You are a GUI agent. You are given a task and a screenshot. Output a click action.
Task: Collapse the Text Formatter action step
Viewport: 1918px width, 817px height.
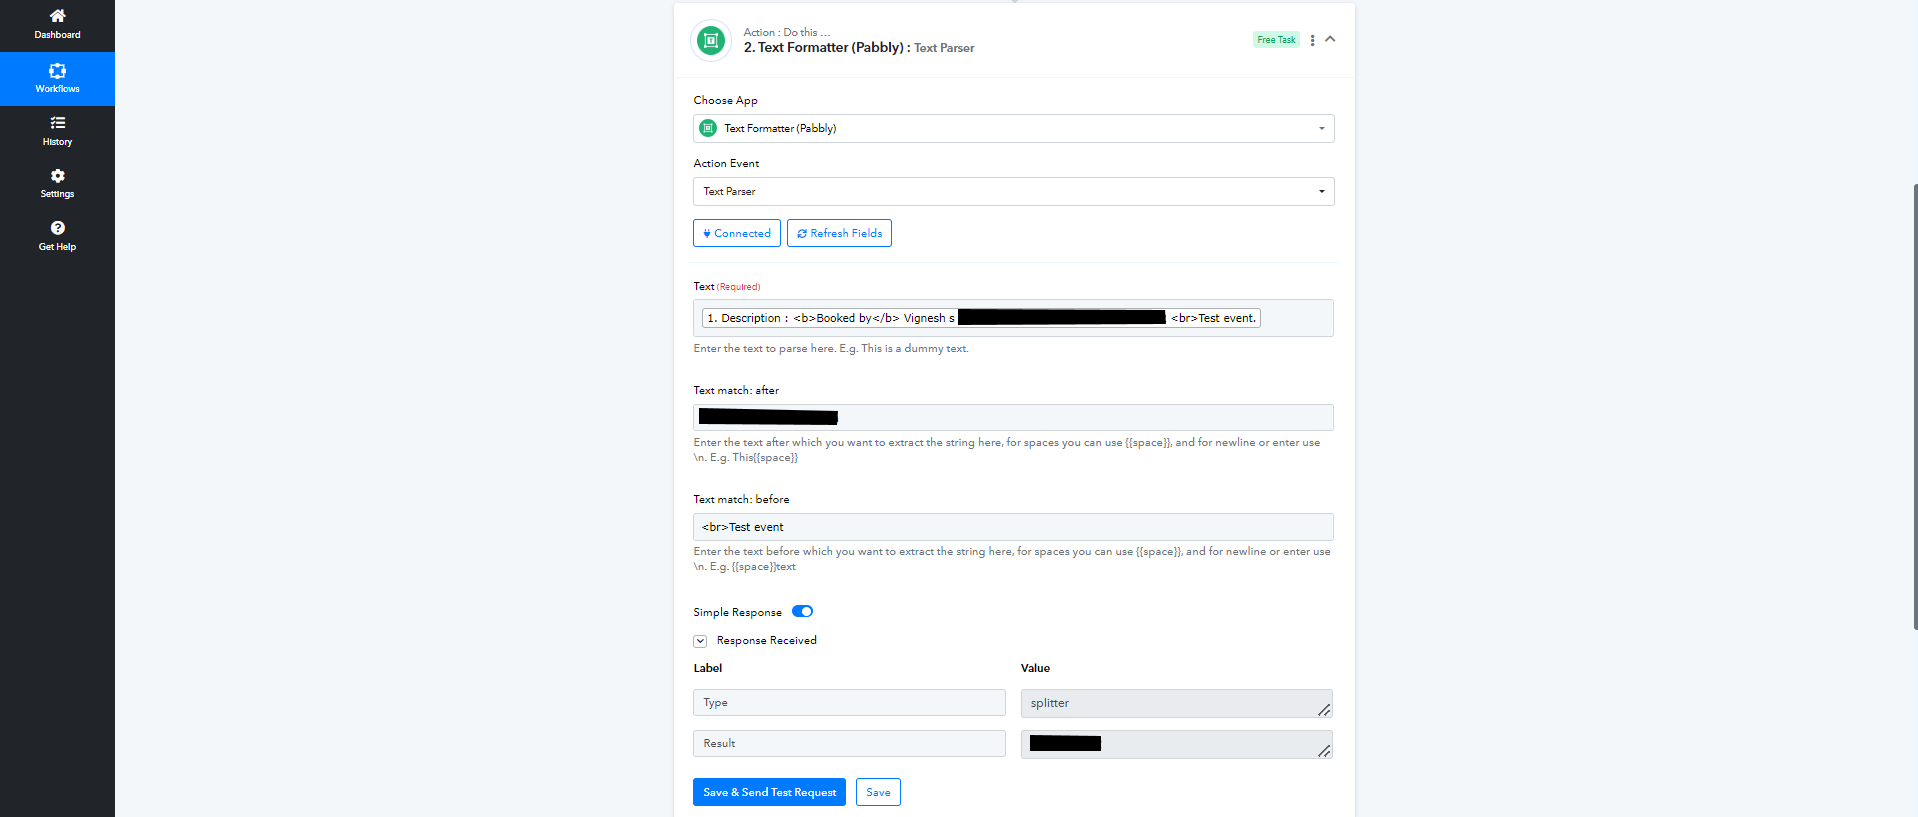tap(1330, 39)
